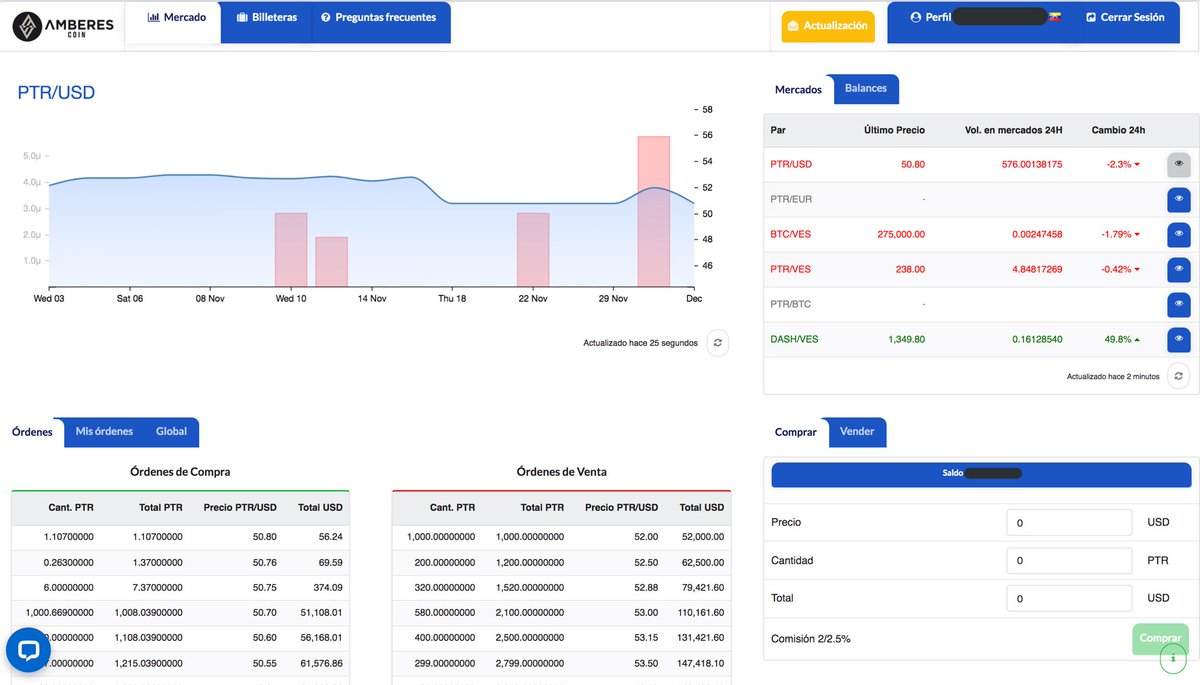
Task: Select buy order with total 51,108.01
Action: click(180, 612)
